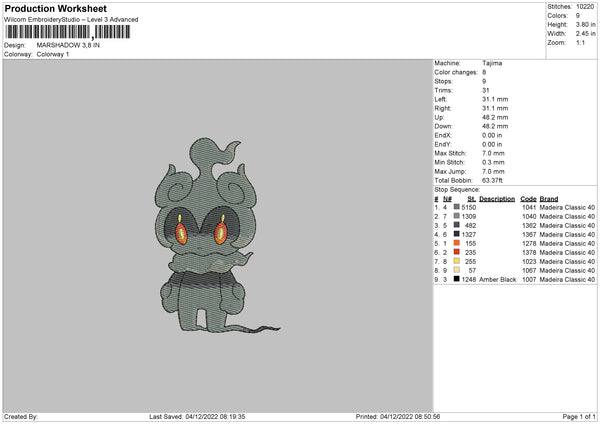The height and width of the screenshot is (424, 600).
Task: Click the black swatch for Amber Black
Action: (x=457, y=279)
